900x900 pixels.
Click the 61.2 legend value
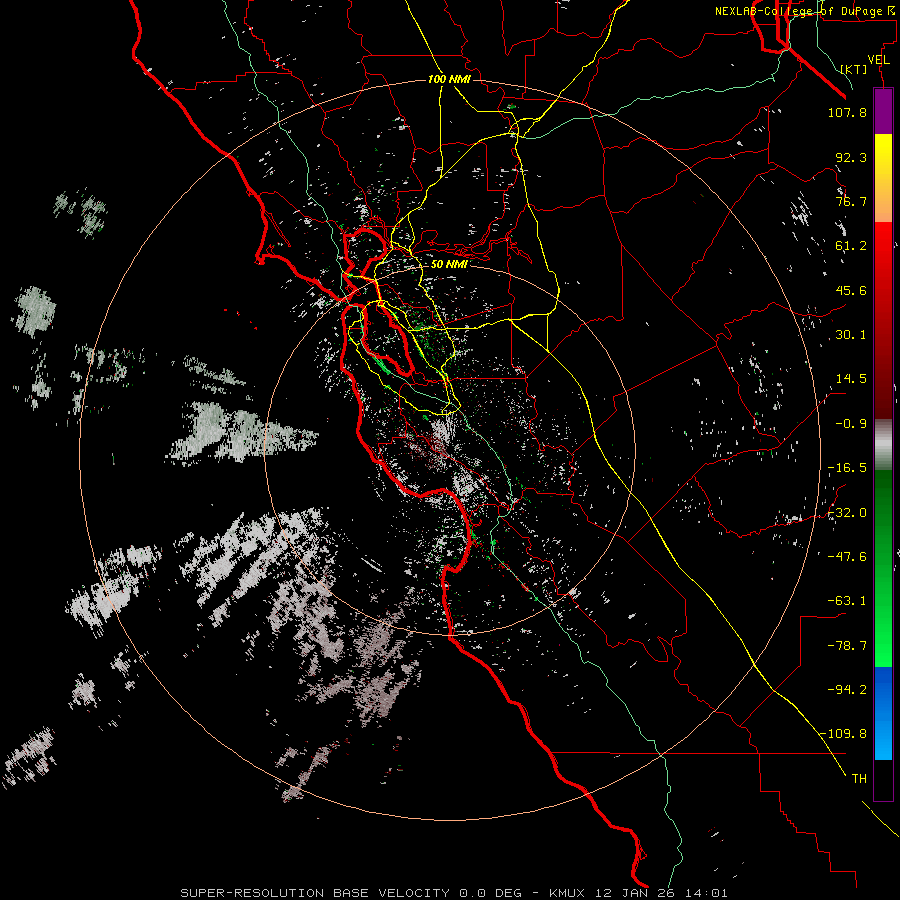click(x=851, y=246)
